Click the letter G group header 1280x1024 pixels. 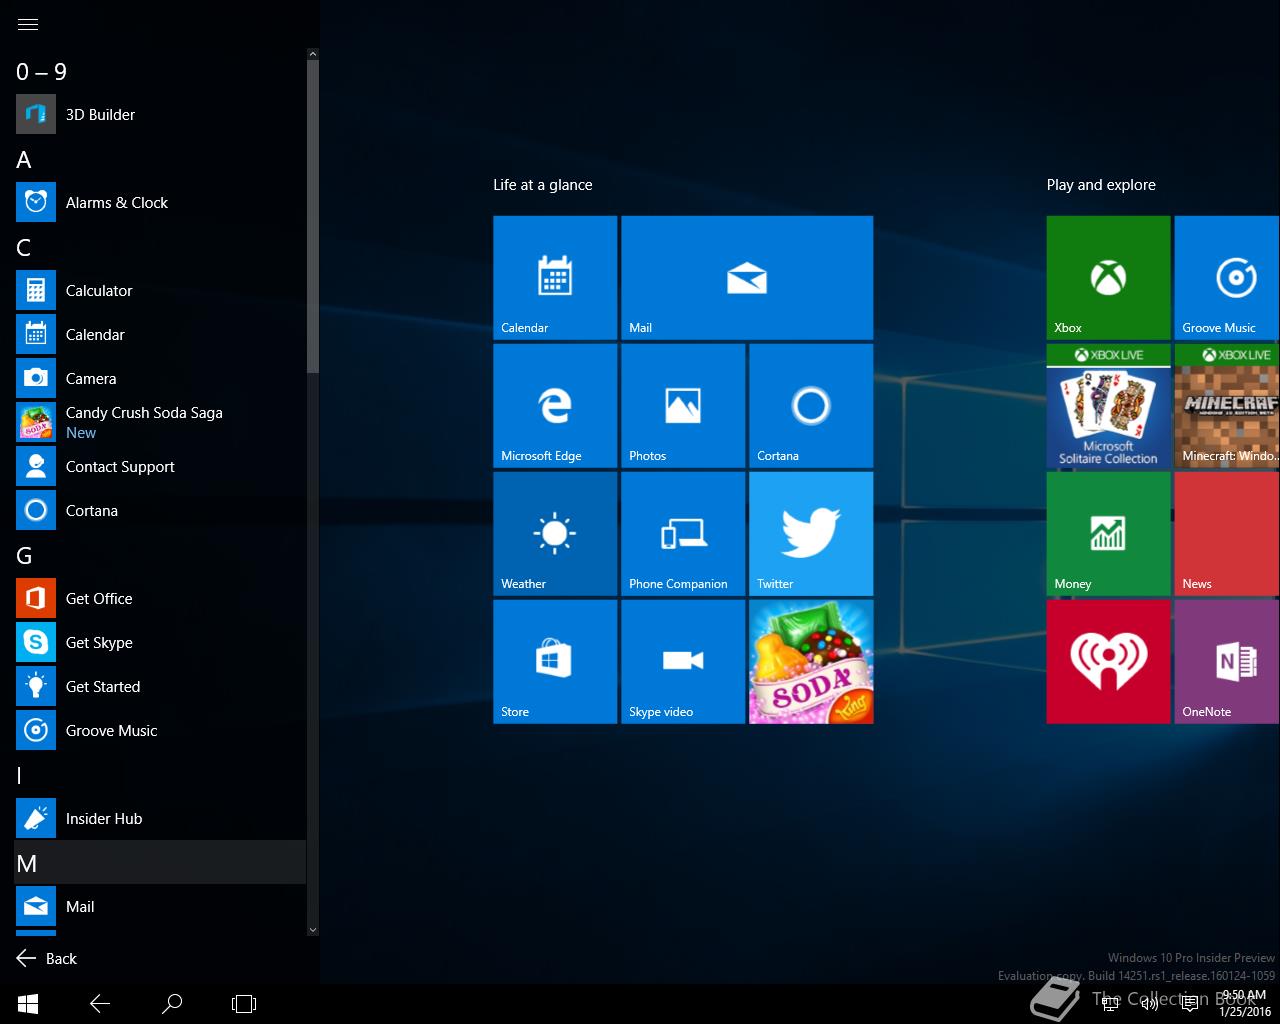[24, 555]
